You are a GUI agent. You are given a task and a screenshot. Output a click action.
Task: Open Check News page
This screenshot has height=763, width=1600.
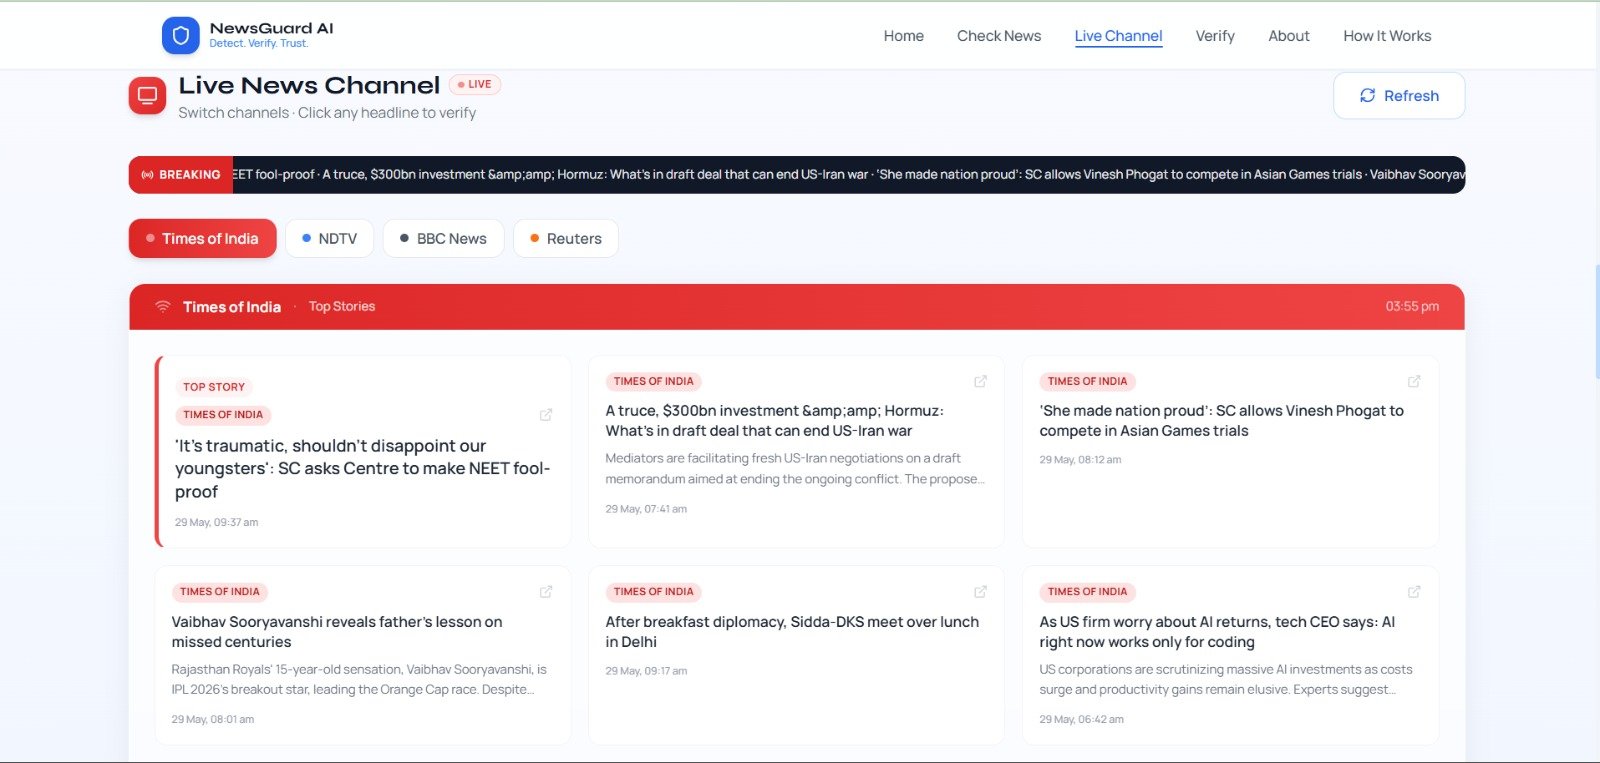(x=999, y=36)
